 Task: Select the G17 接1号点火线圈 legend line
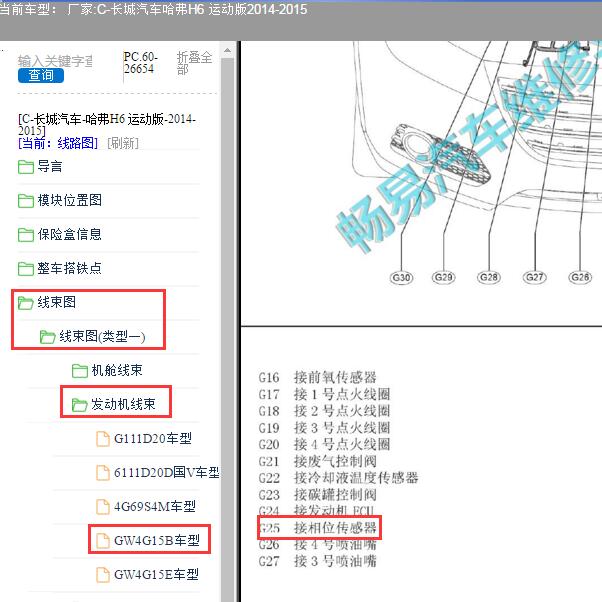(324, 394)
